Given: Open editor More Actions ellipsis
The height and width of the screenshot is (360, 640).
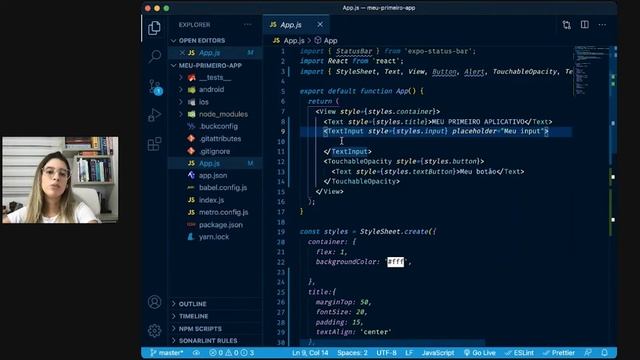Looking at the screenshot, I should tap(602, 25).
